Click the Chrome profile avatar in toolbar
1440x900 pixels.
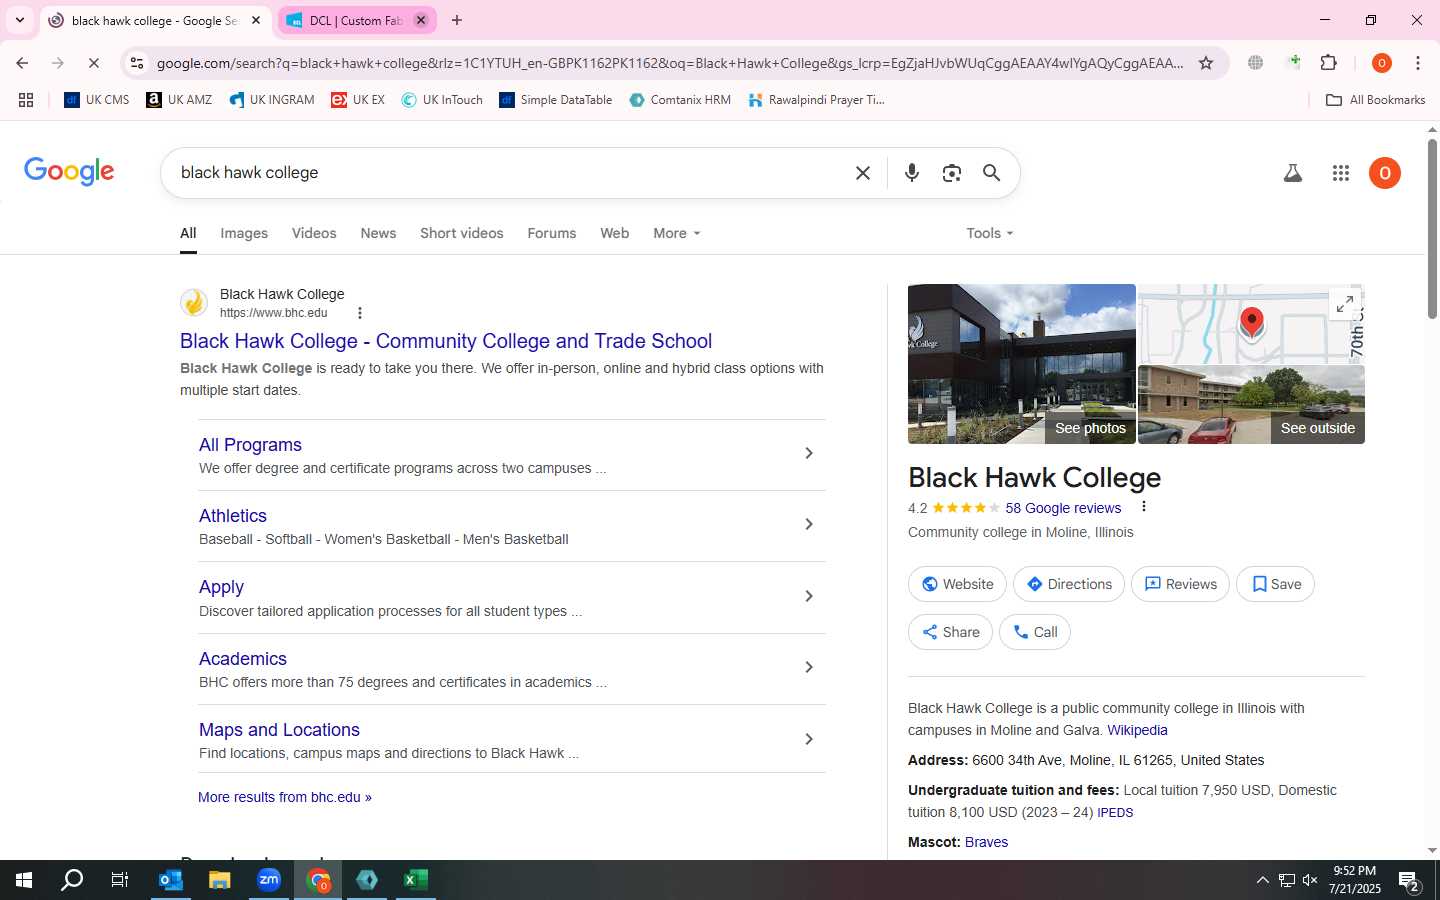(x=1382, y=63)
